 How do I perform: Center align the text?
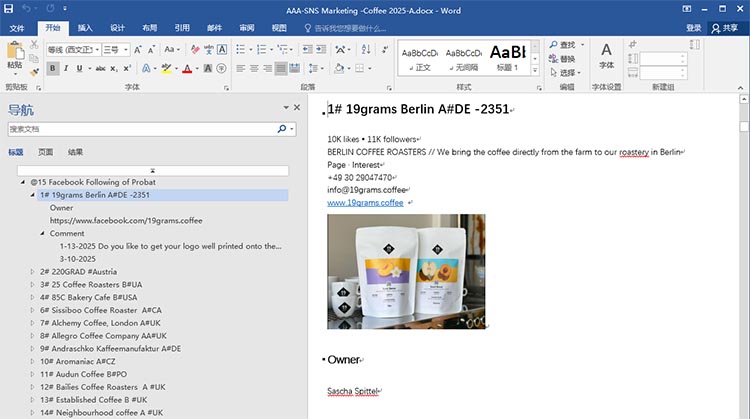(254, 68)
